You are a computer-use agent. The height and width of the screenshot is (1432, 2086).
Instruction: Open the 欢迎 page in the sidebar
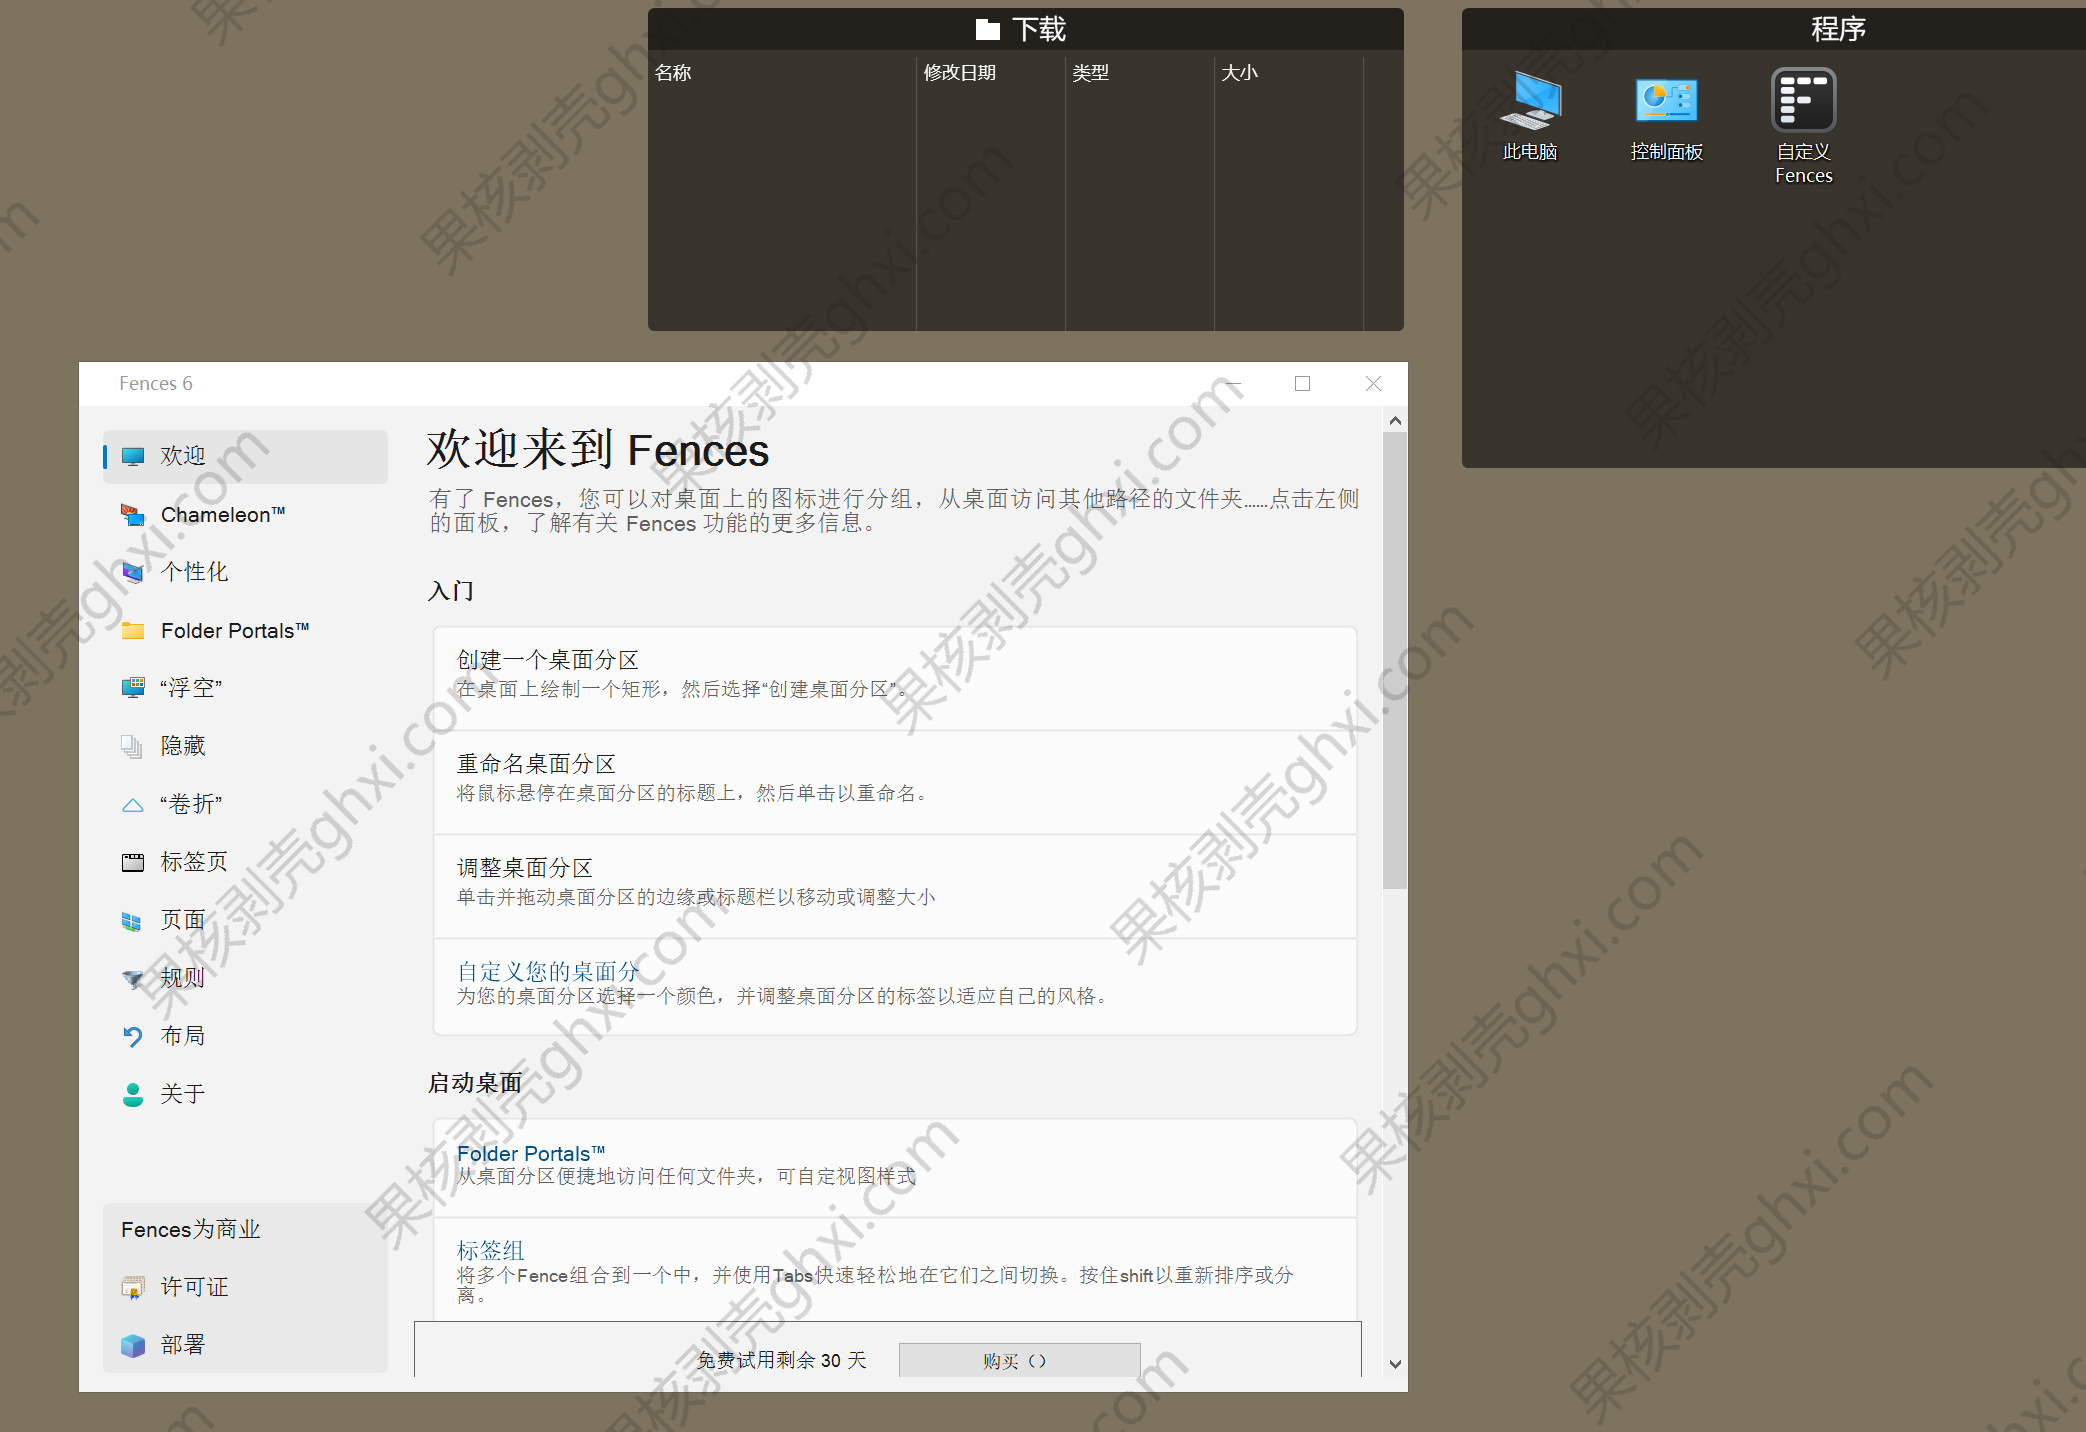click(x=185, y=456)
